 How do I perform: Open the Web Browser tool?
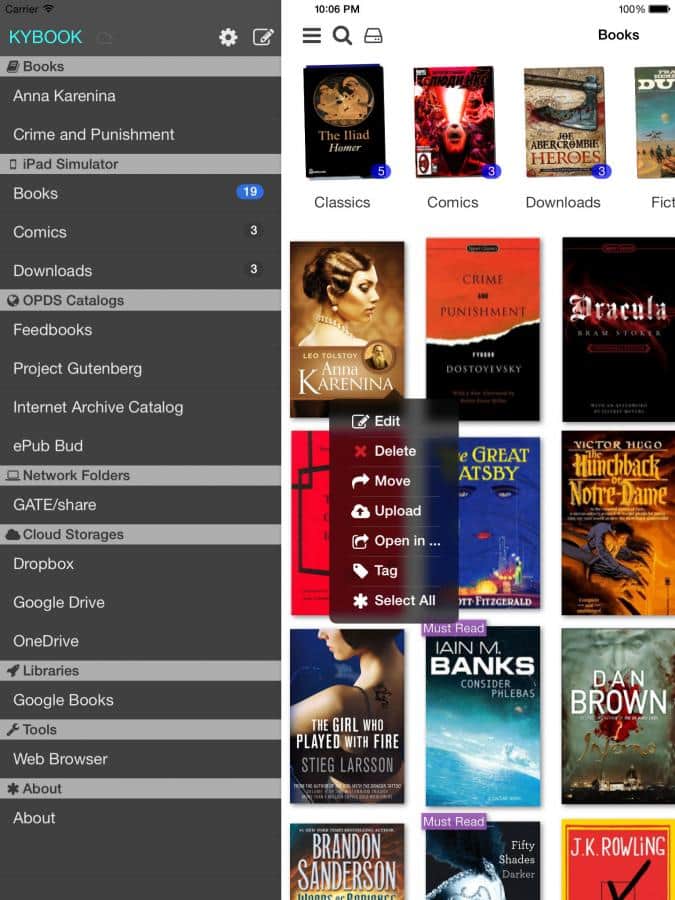tap(60, 758)
